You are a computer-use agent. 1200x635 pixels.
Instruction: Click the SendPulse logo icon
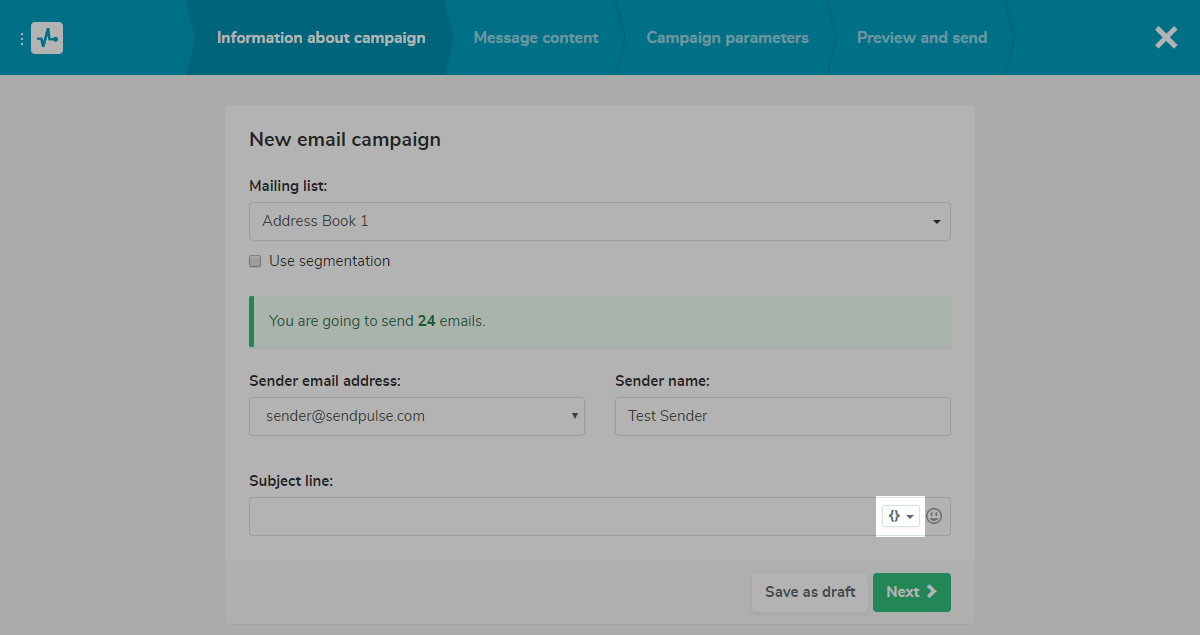(x=47, y=38)
